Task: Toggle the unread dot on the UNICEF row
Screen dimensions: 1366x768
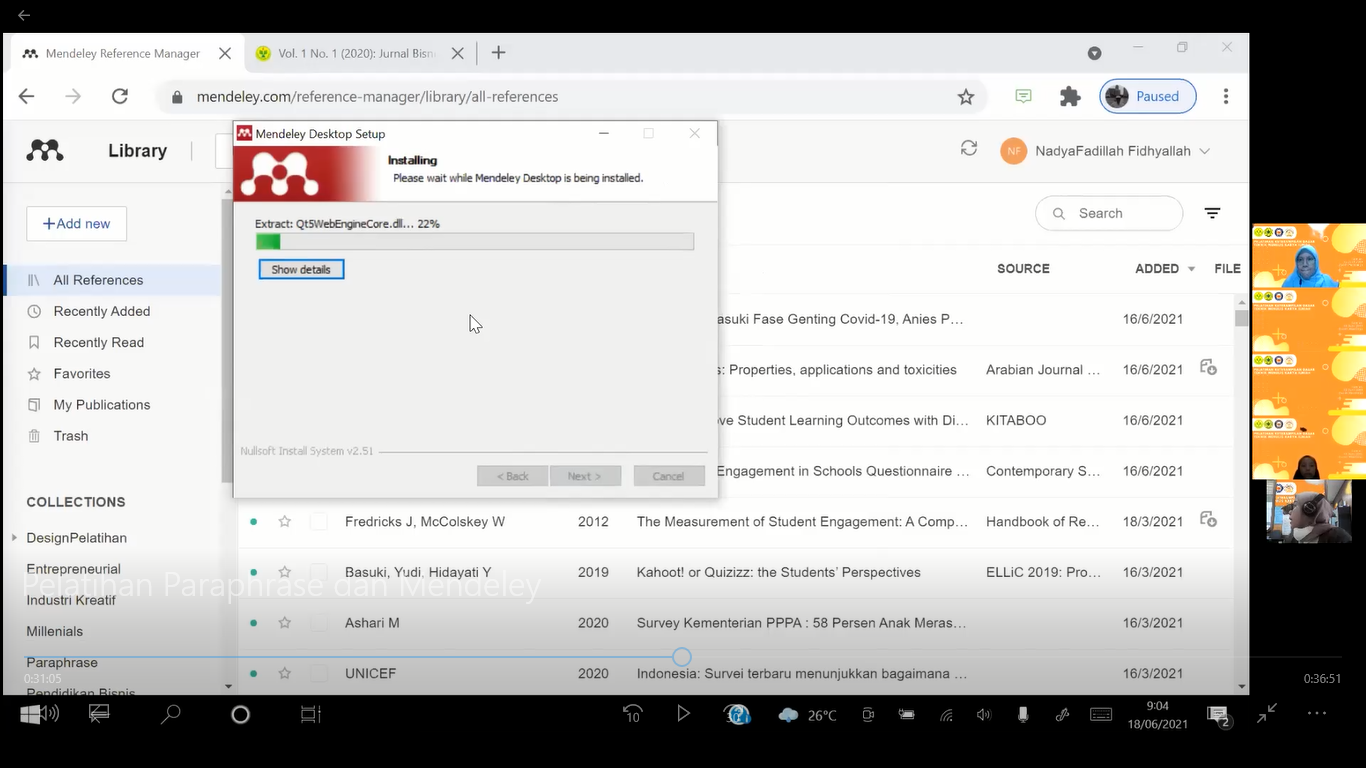Action: click(x=254, y=673)
